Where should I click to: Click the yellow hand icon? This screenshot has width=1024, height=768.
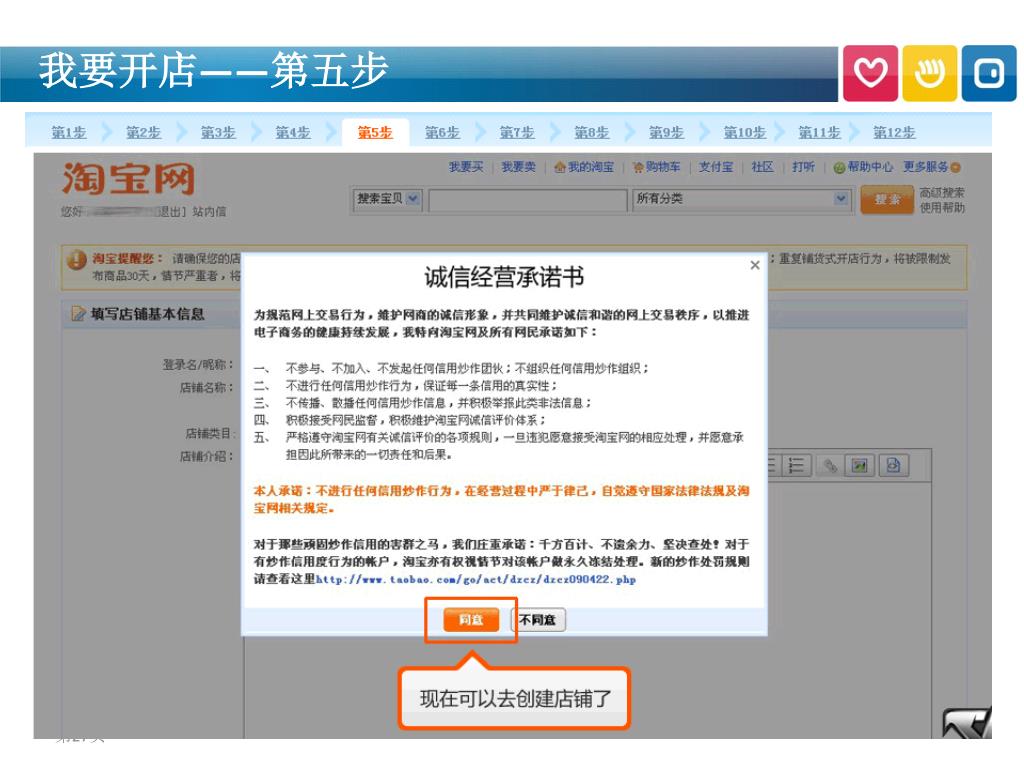pyautogui.click(x=929, y=73)
